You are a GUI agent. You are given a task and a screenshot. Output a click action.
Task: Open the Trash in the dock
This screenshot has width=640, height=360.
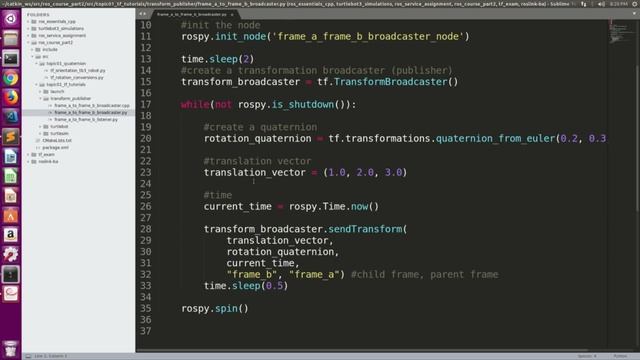pyautogui.click(x=11, y=349)
